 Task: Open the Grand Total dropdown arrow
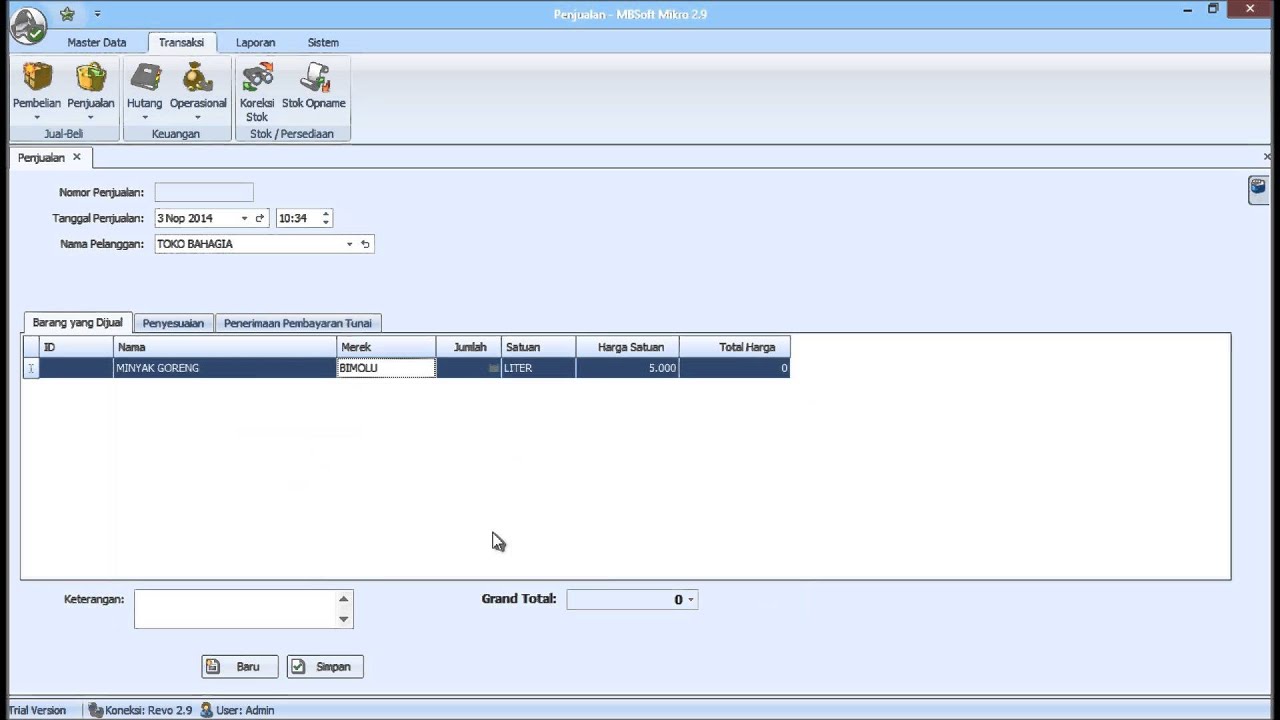[690, 600]
